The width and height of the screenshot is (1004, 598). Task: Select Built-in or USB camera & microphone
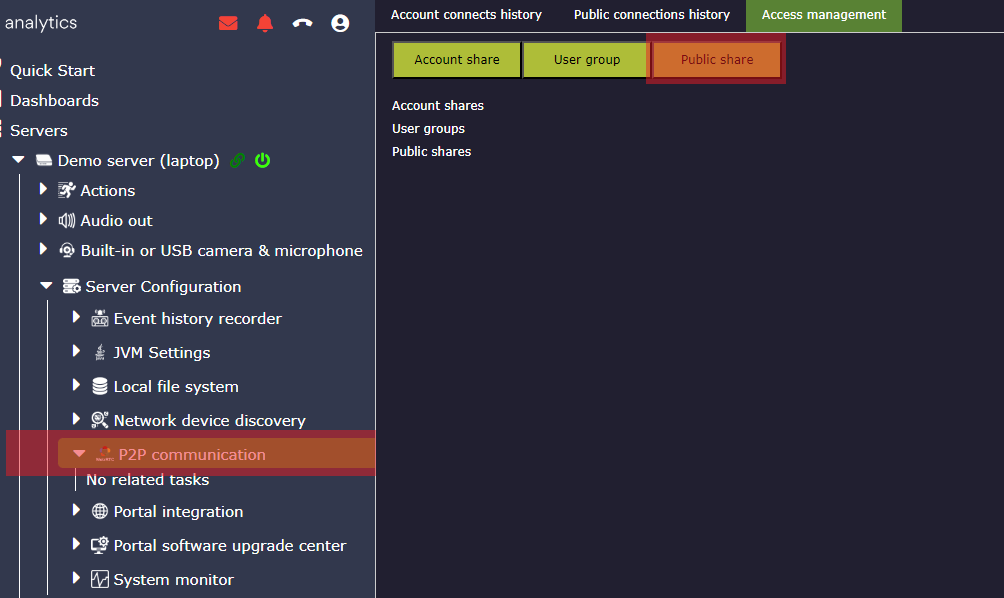[x=222, y=250]
